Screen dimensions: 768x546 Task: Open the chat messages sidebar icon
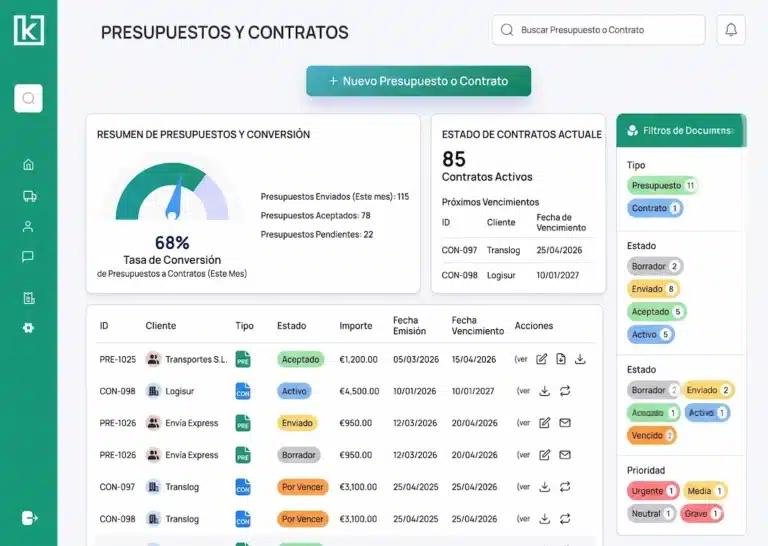tap(28, 257)
